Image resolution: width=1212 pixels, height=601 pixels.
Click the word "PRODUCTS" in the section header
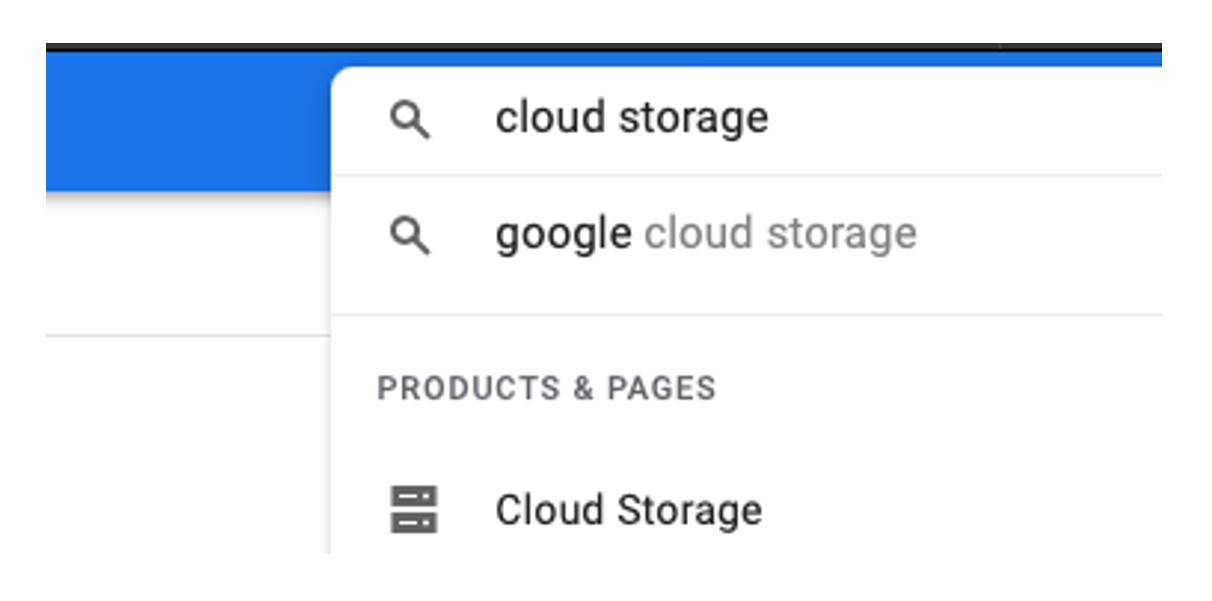tap(469, 388)
